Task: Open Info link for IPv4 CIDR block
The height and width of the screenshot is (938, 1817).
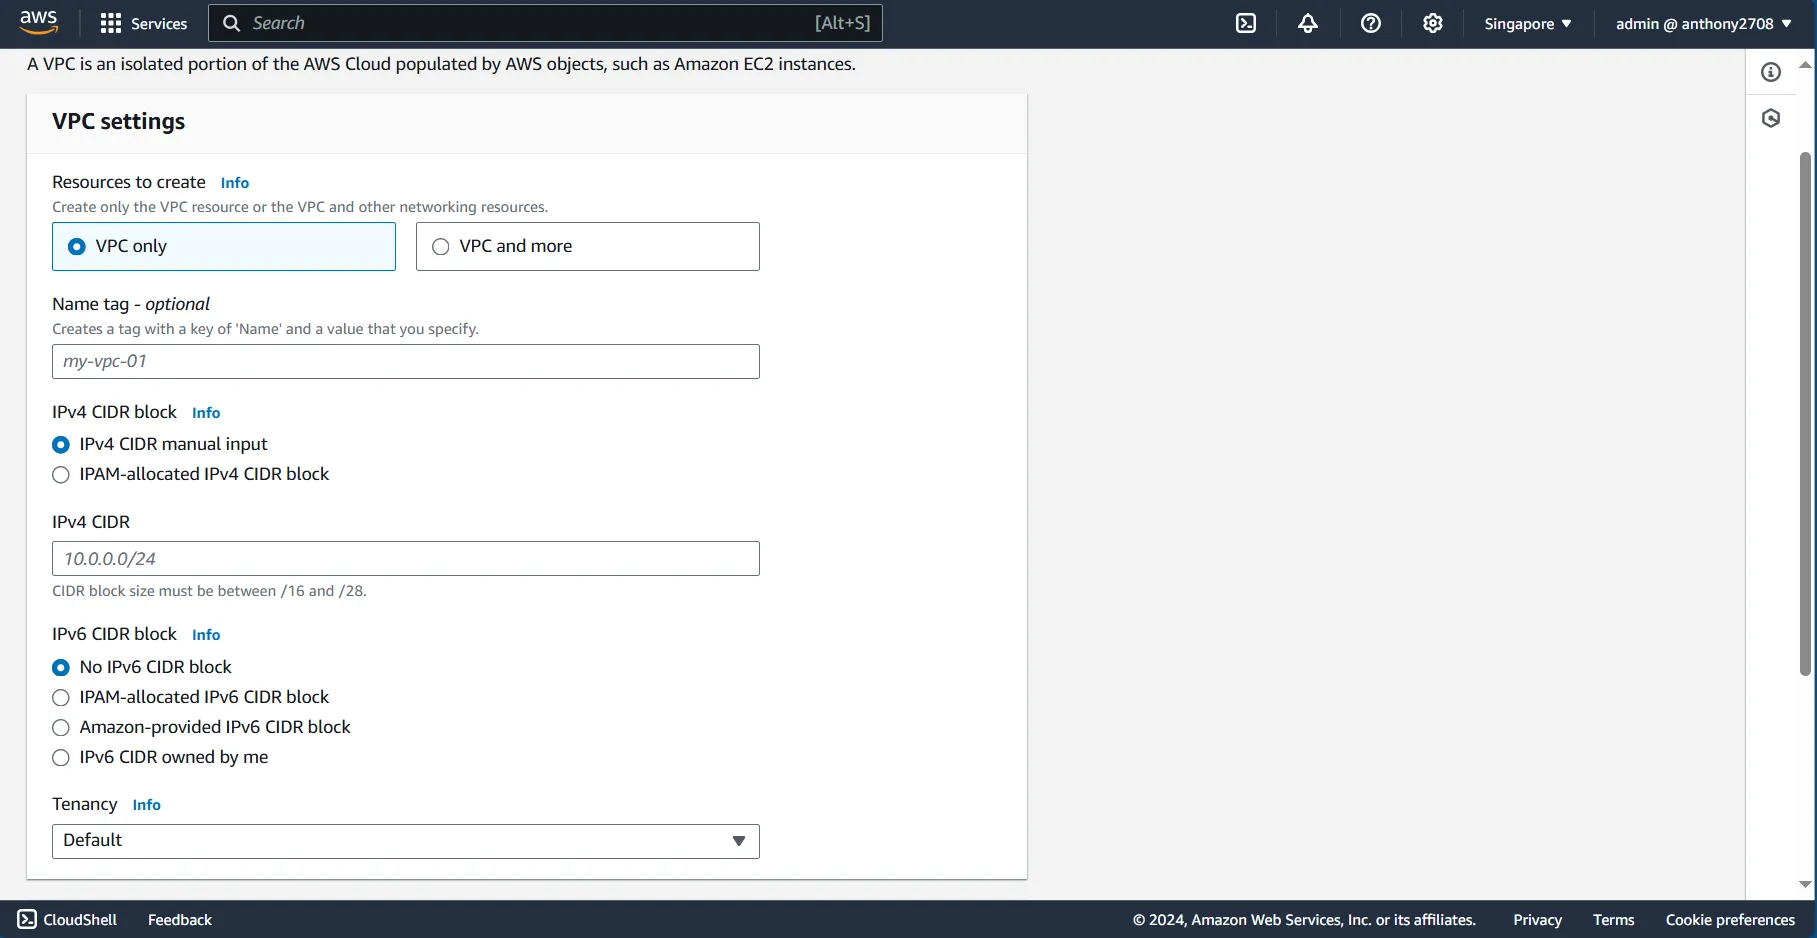Action: pyautogui.click(x=206, y=413)
